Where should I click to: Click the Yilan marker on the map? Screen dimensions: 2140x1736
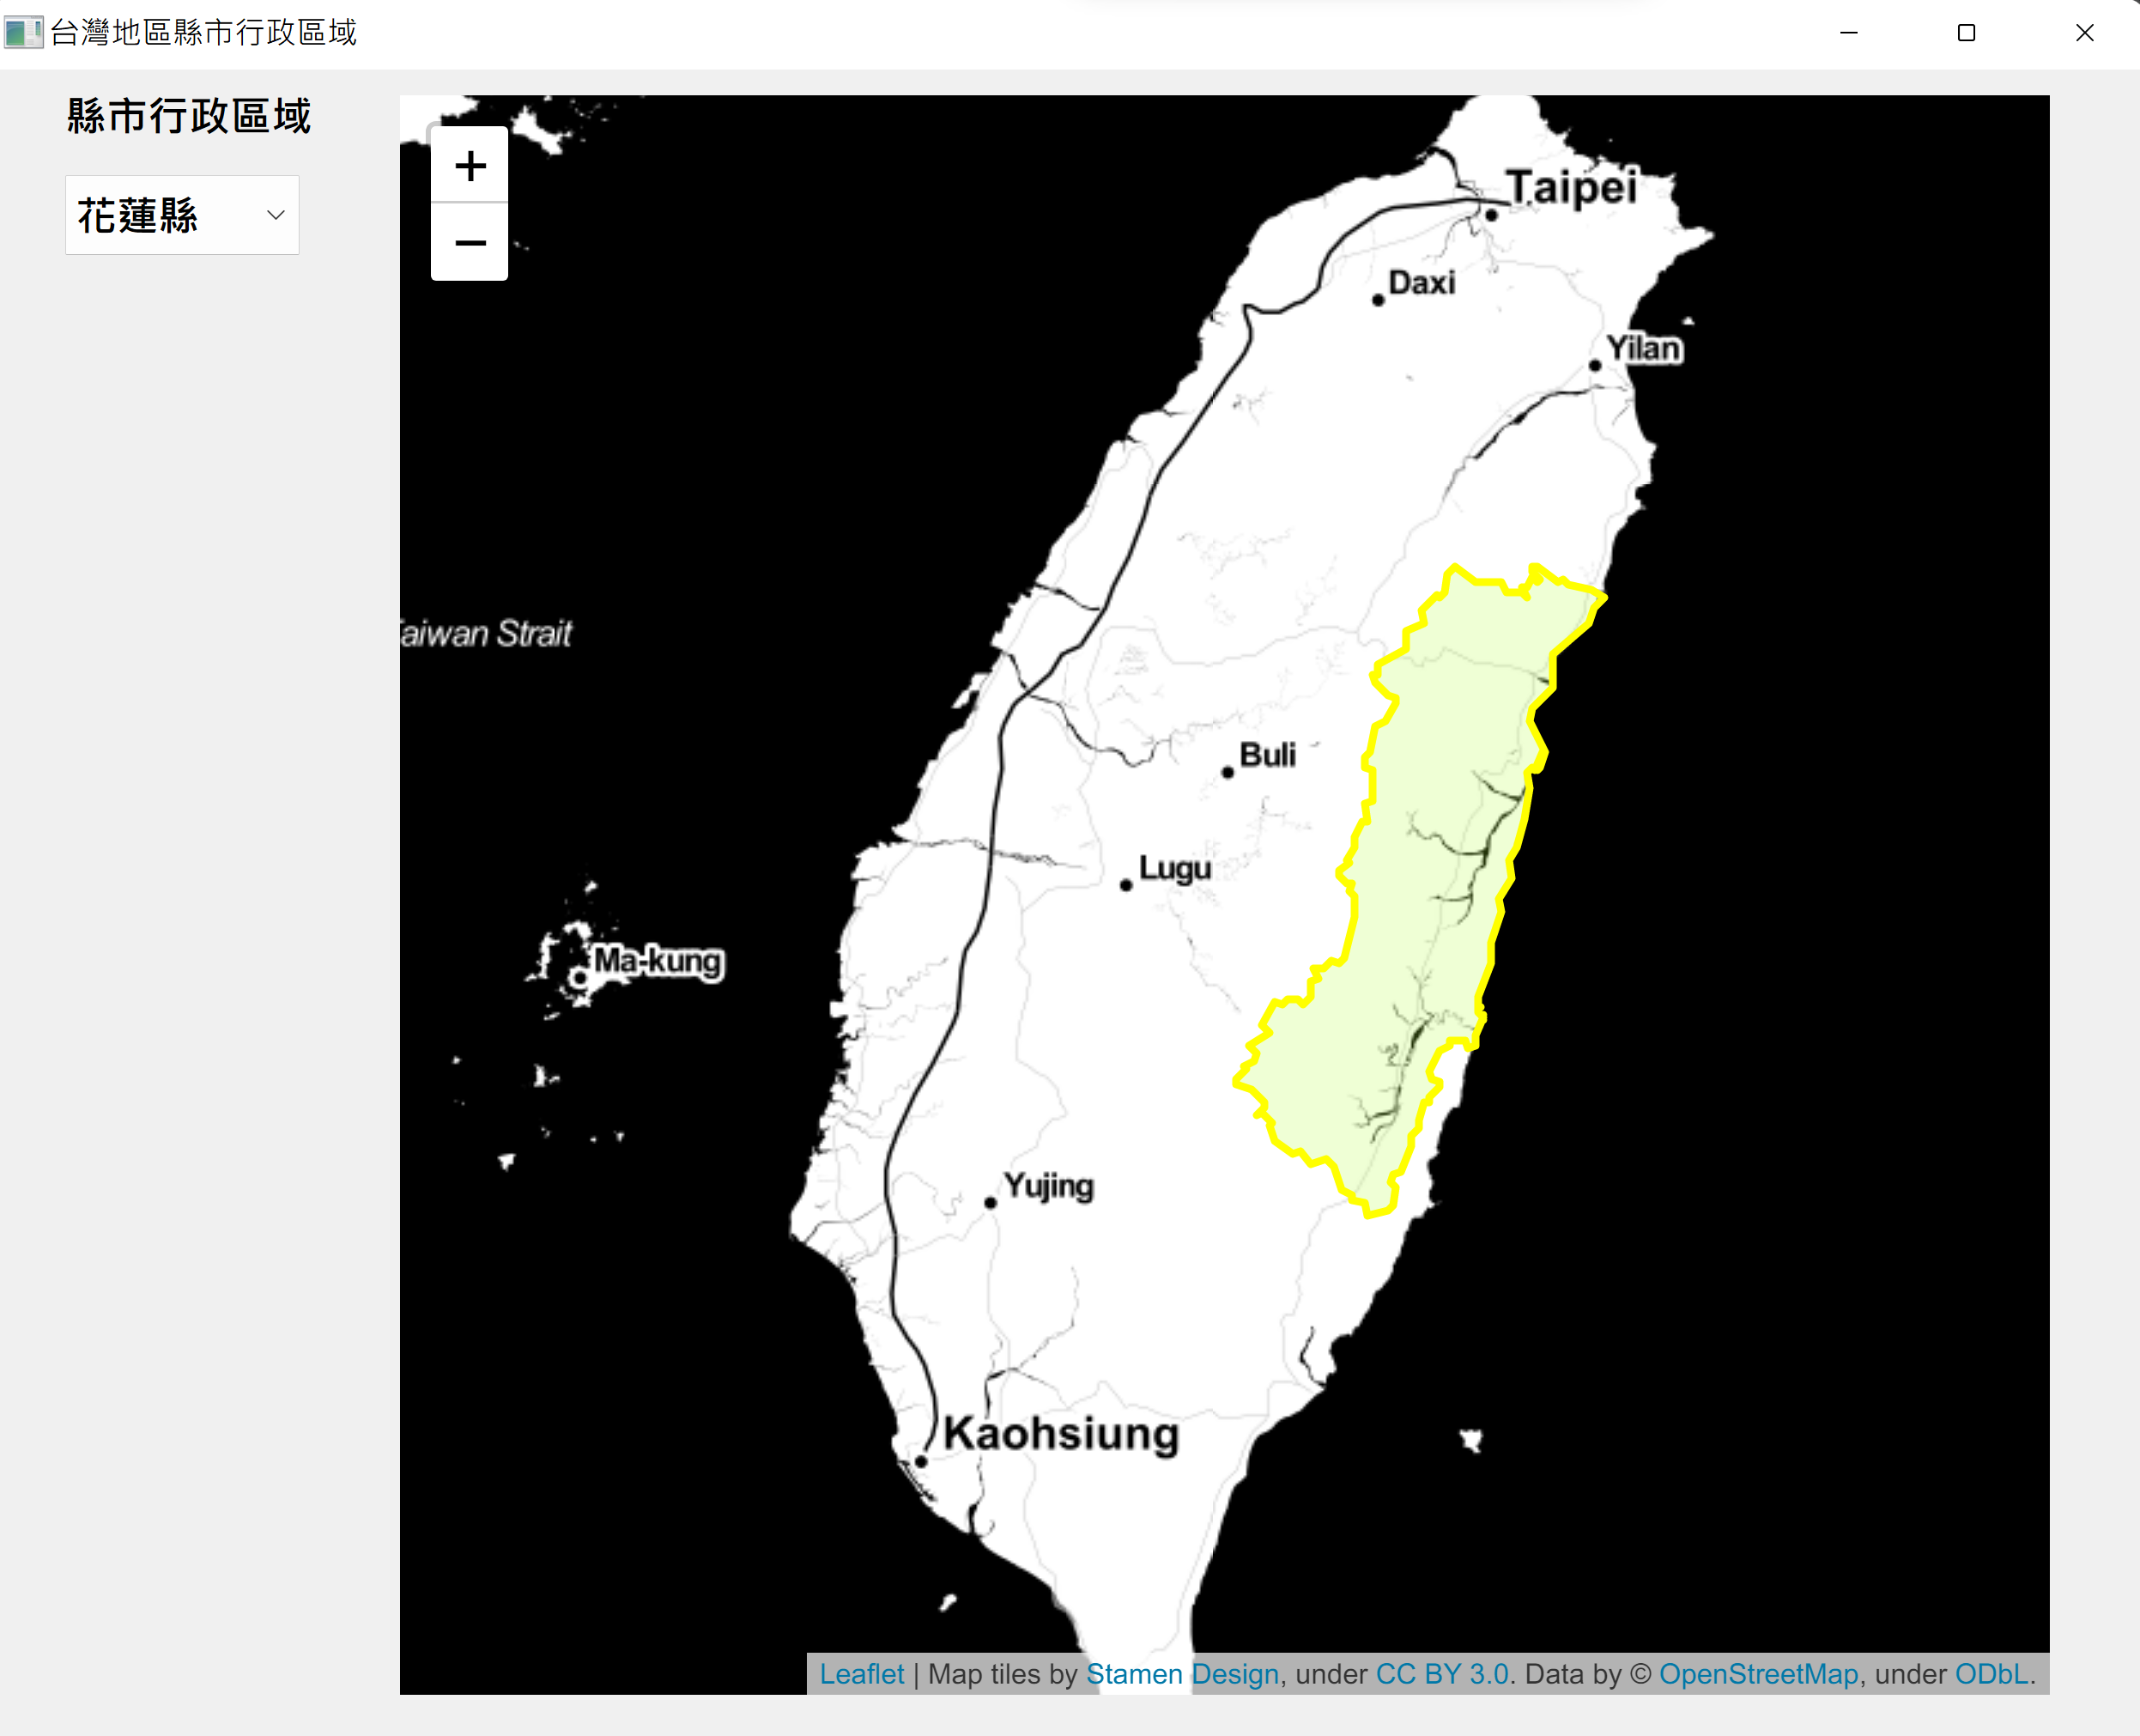pyautogui.click(x=1595, y=365)
